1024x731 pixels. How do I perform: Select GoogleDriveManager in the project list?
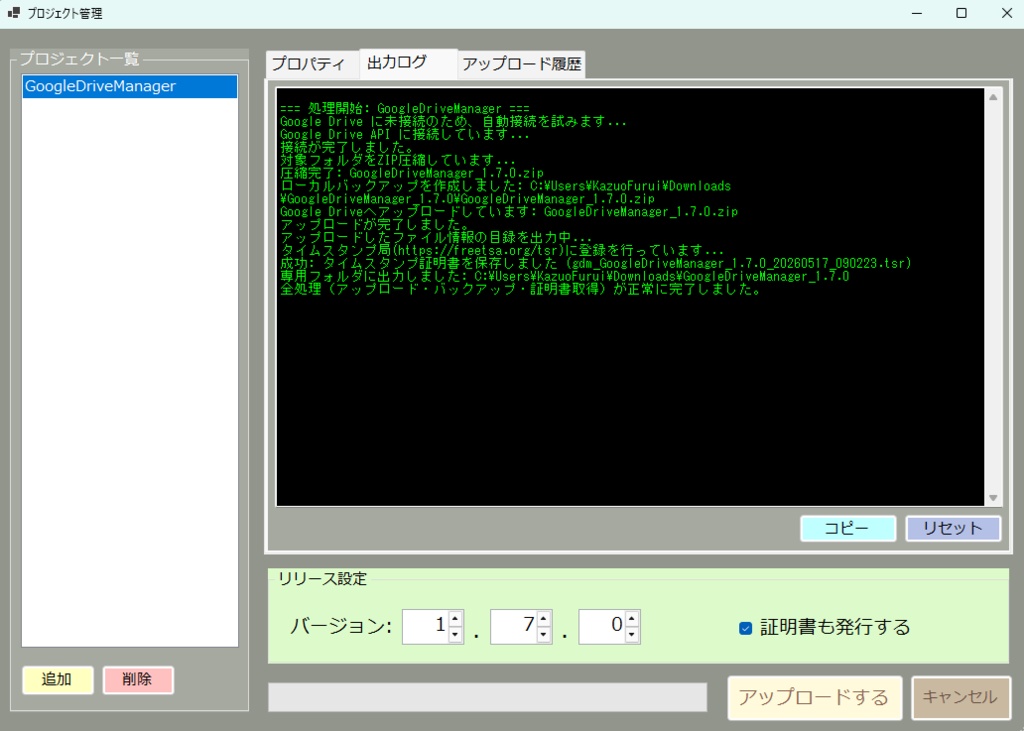[x=129, y=86]
